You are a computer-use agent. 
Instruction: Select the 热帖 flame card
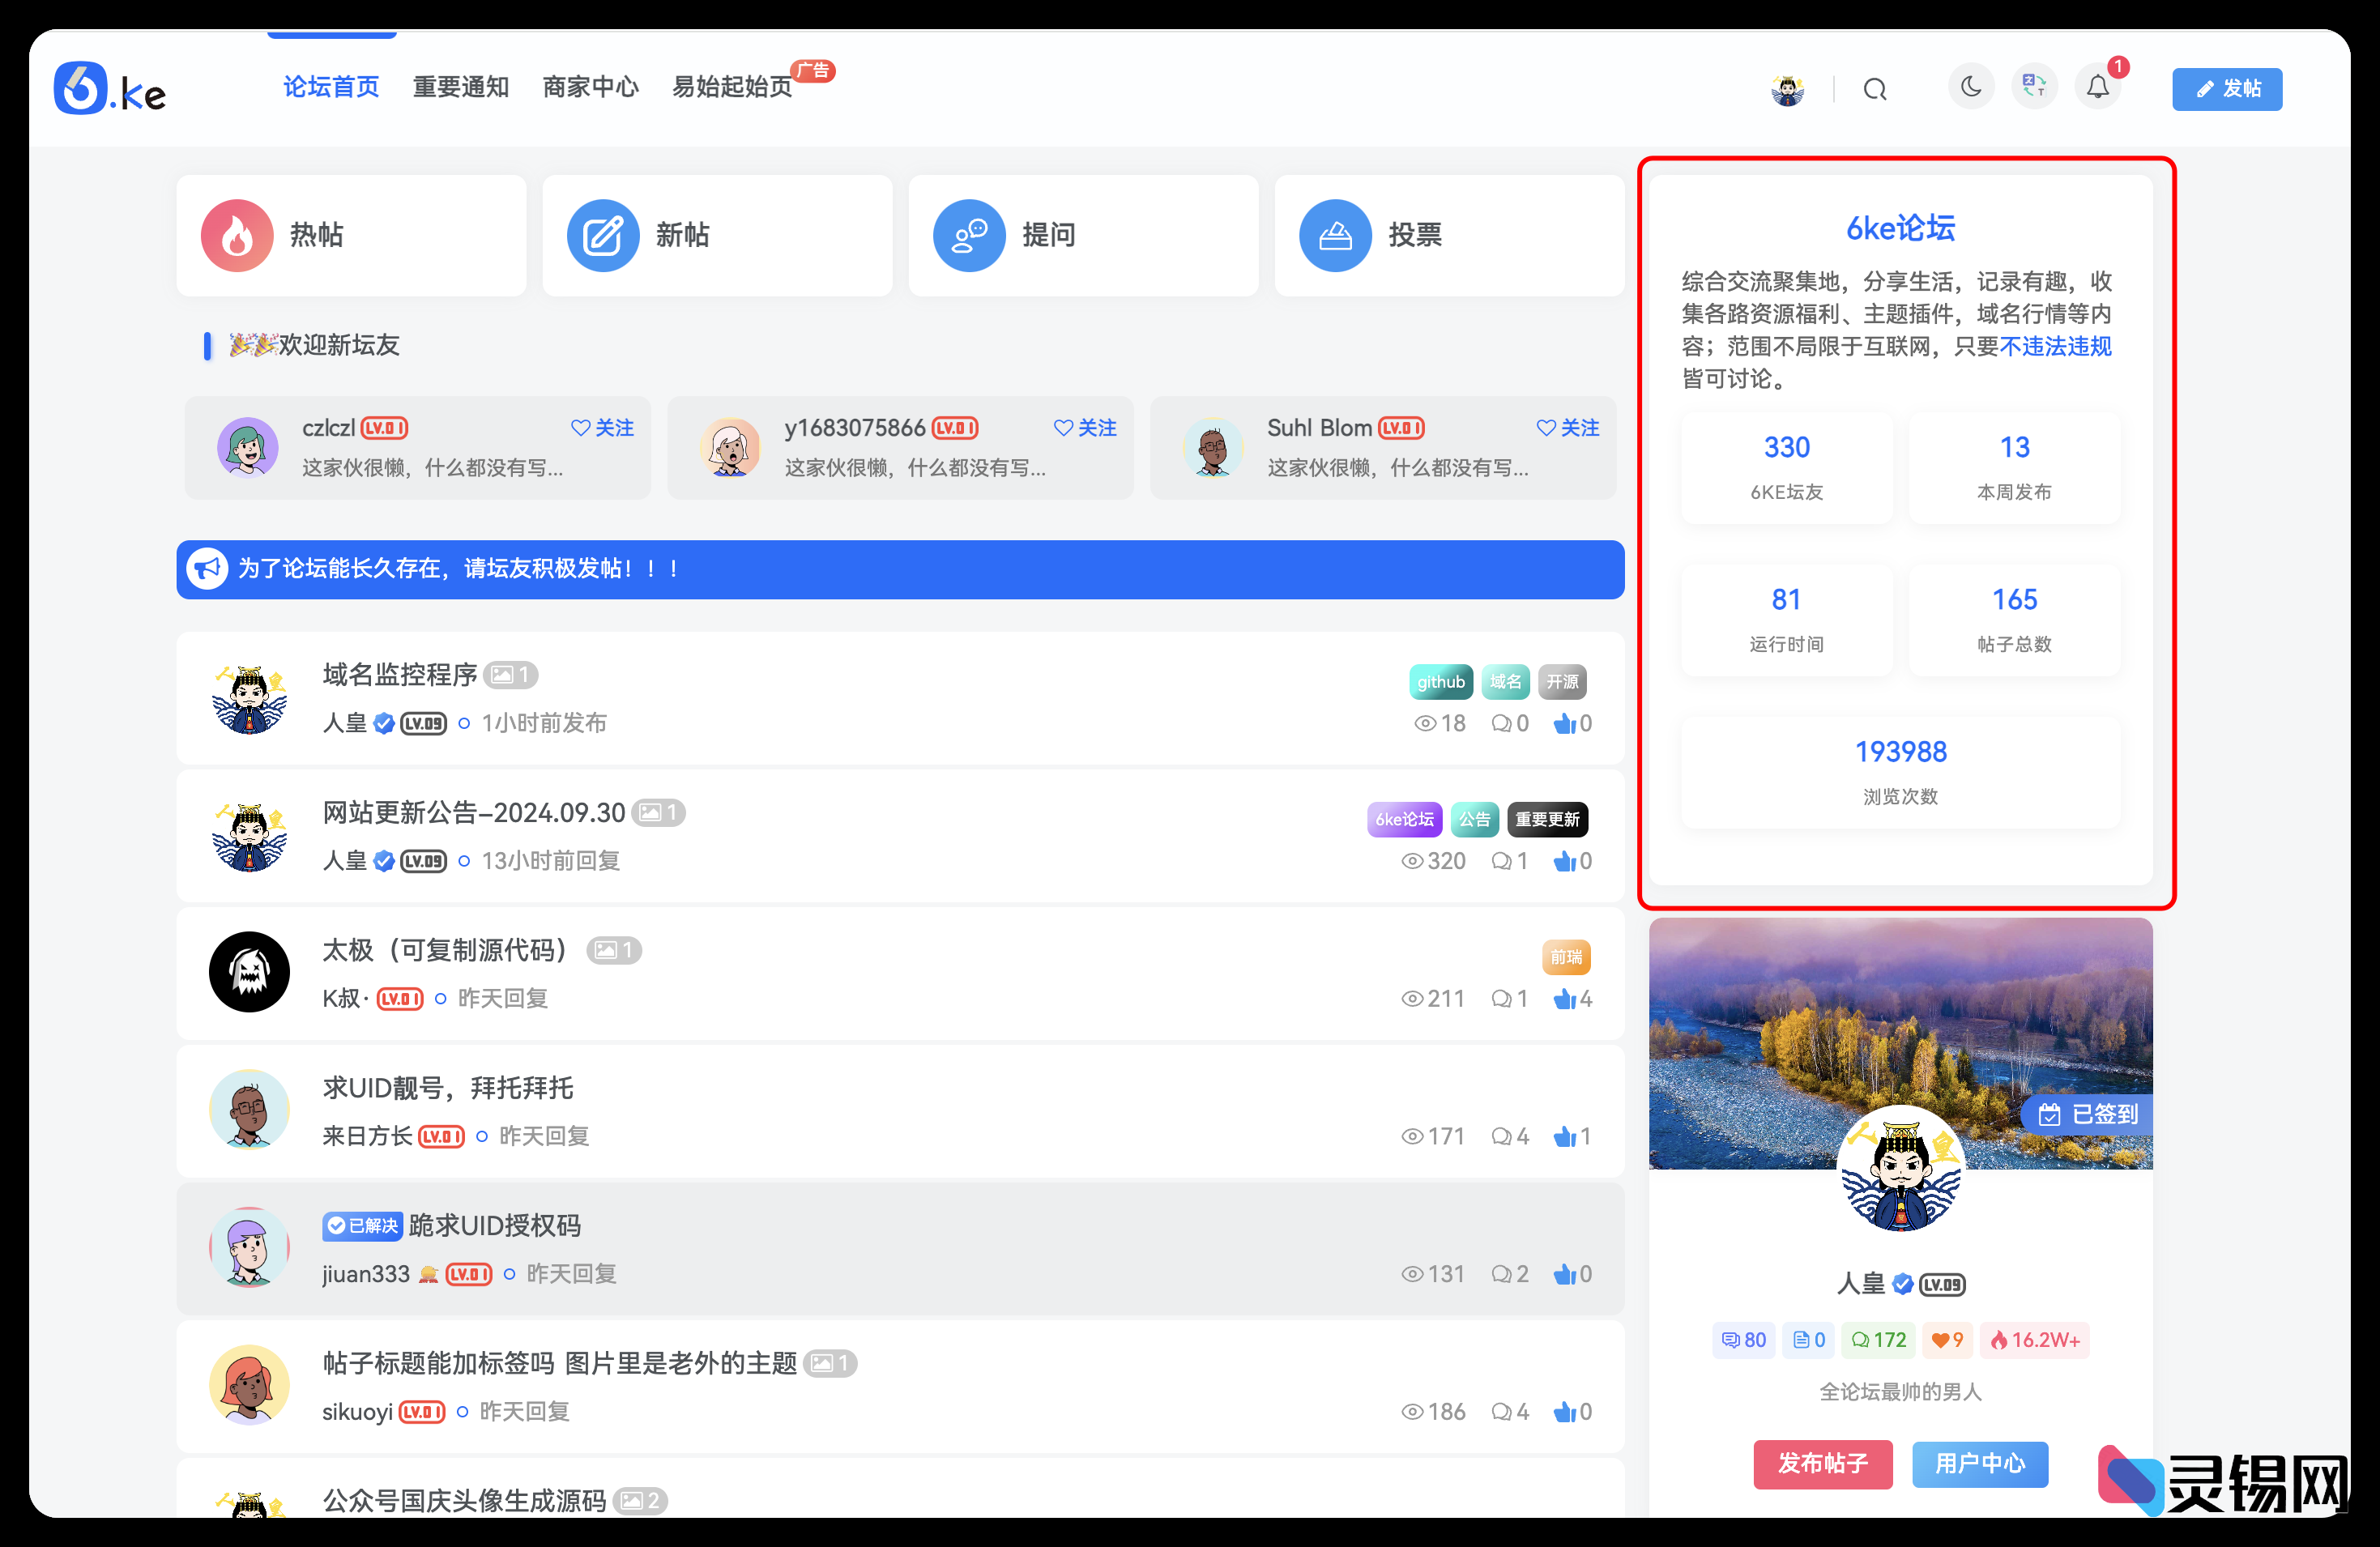[x=350, y=235]
